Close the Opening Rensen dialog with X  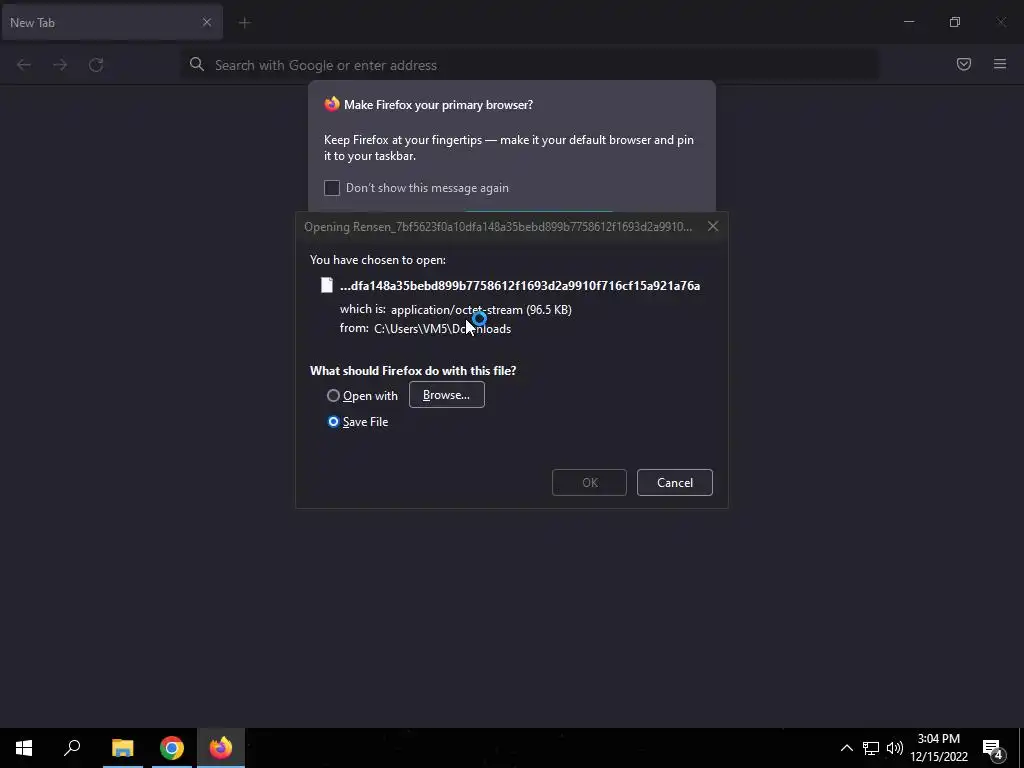[x=712, y=226]
